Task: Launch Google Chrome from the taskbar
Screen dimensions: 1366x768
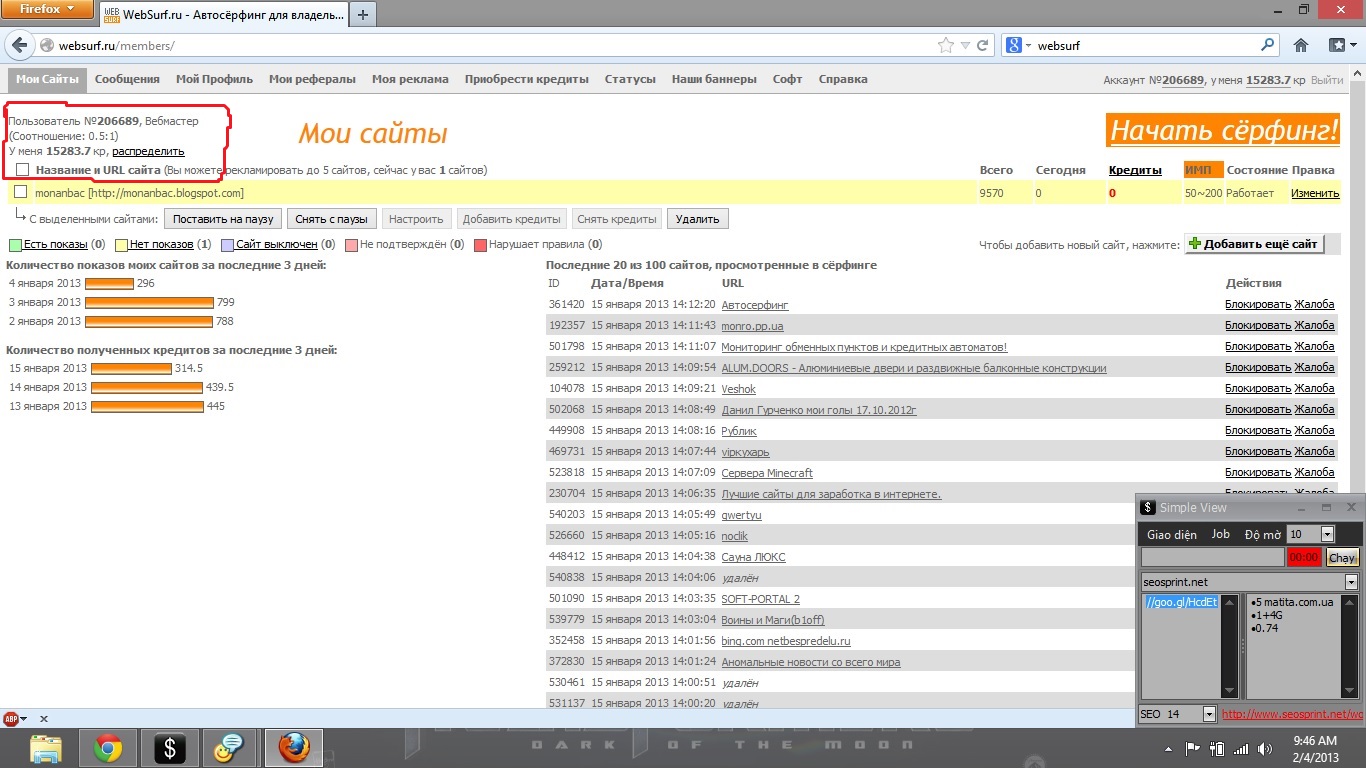Action: point(107,748)
